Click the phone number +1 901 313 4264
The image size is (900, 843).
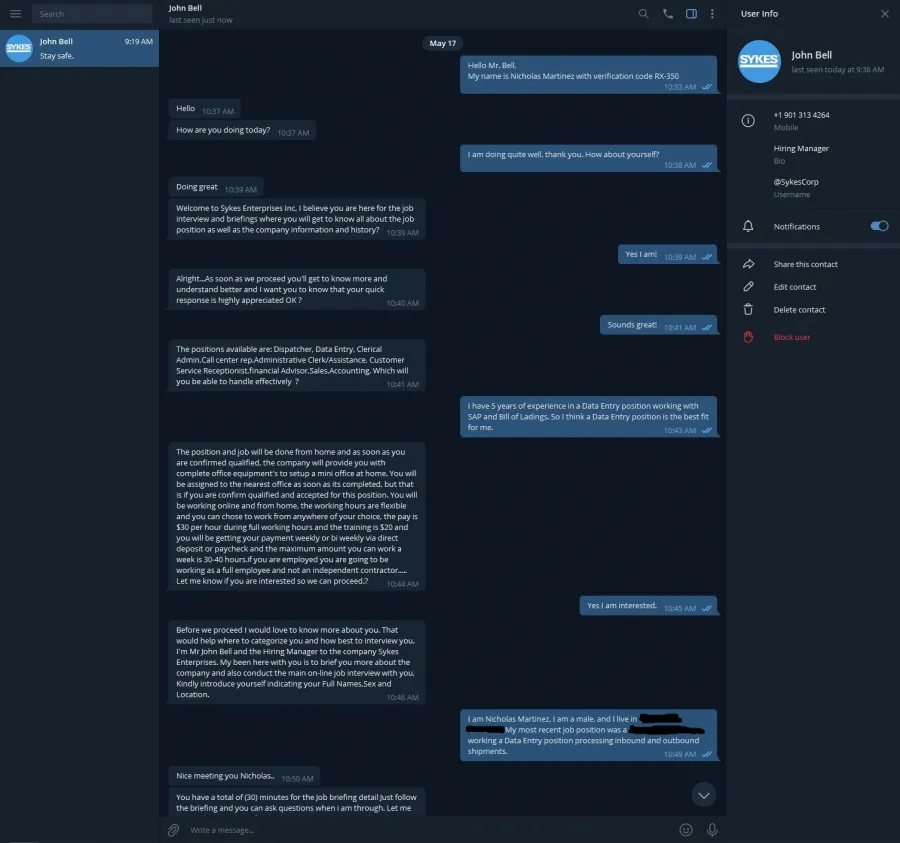pyautogui.click(x=801, y=115)
